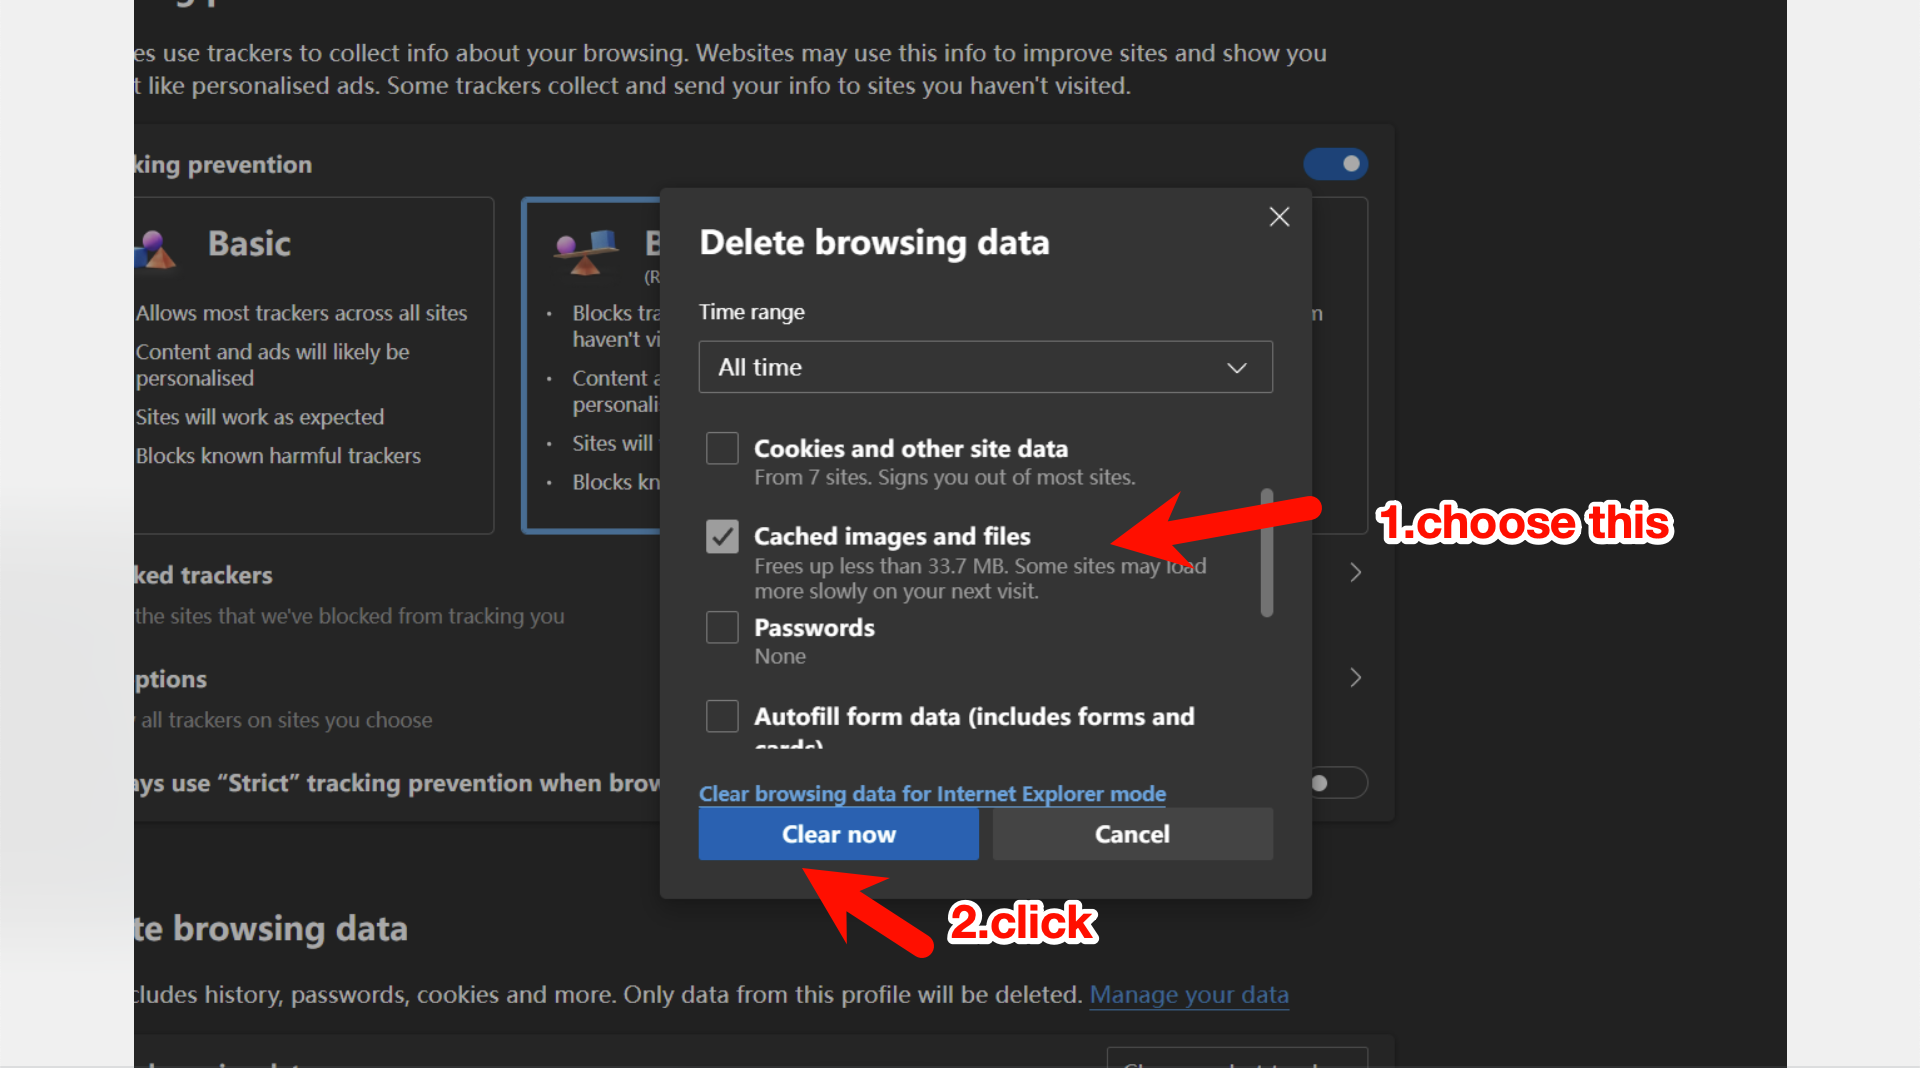Disable the Tracking prevention toggle

pyautogui.click(x=1336, y=164)
